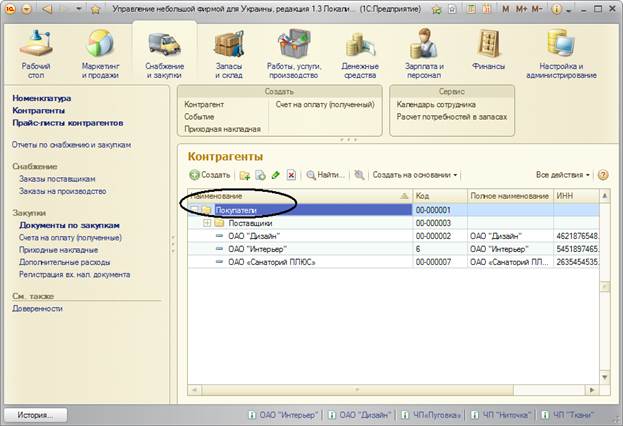Click the cancel search magnifier icon
This screenshot has height=426, width=623.
(x=359, y=175)
